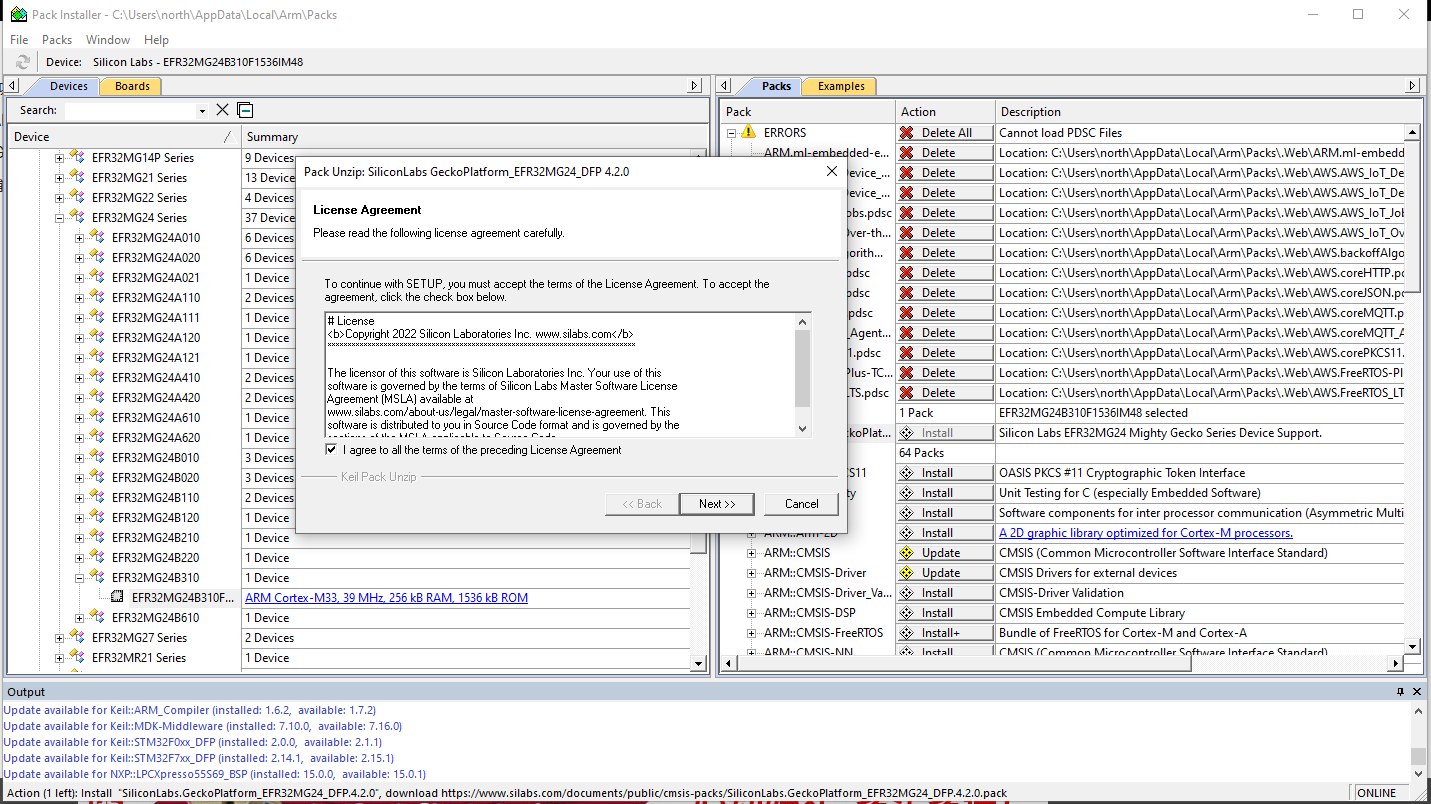This screenshot has width=1431, height=804.
Task: Click the EFR32MG24A020 device icon
Action: tap(97, 257)
